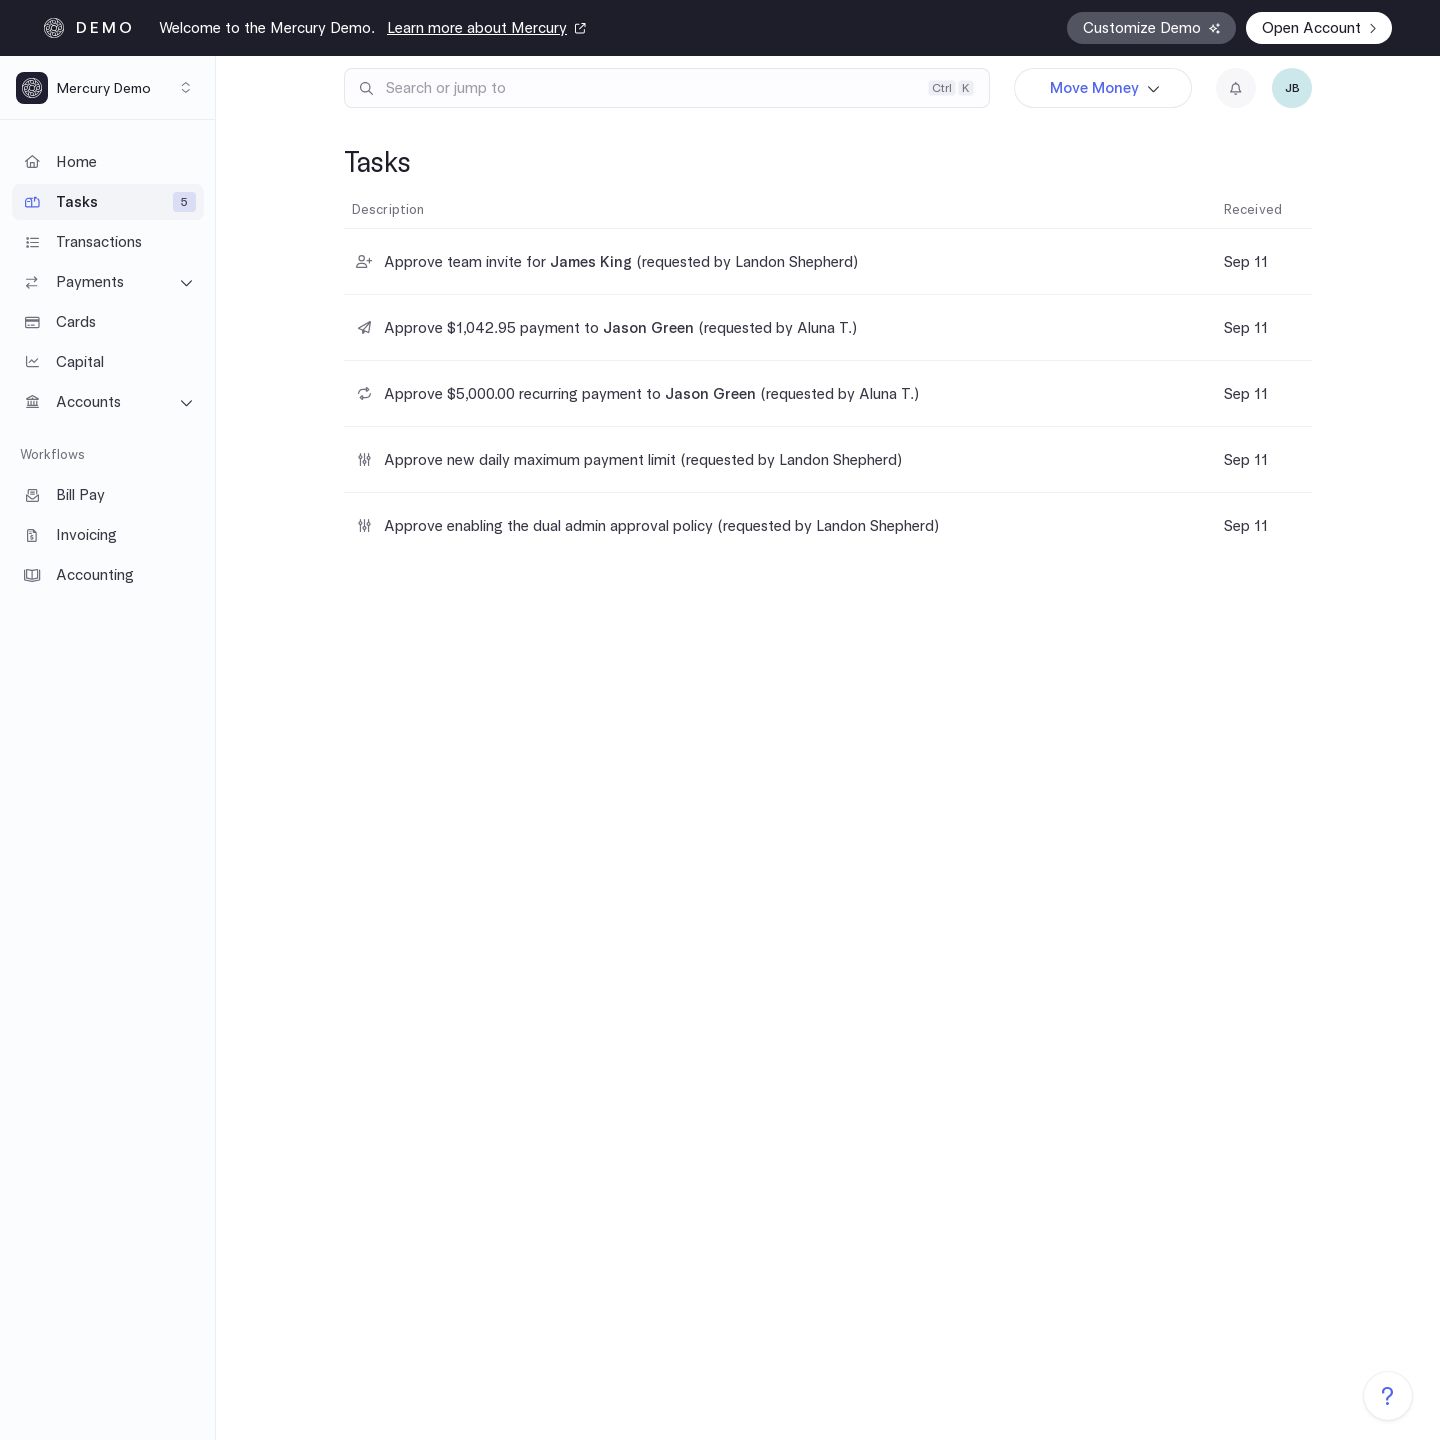
Task: Focus the Search or jump to field
Action: click(650, 88)
